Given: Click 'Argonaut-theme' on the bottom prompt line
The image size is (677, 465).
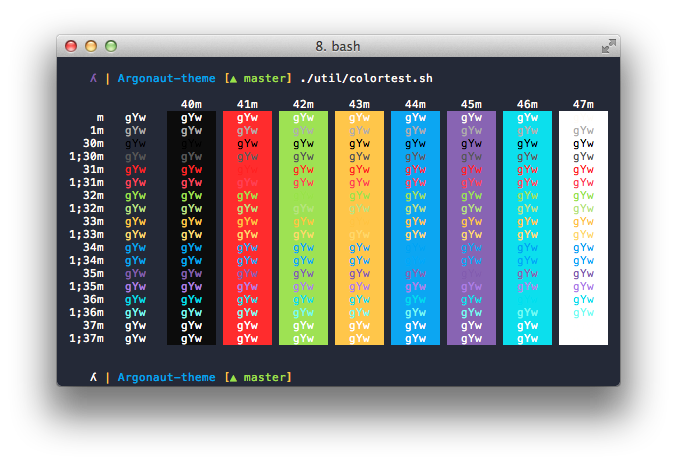Looking at the screenshot, I should [166, 377].
